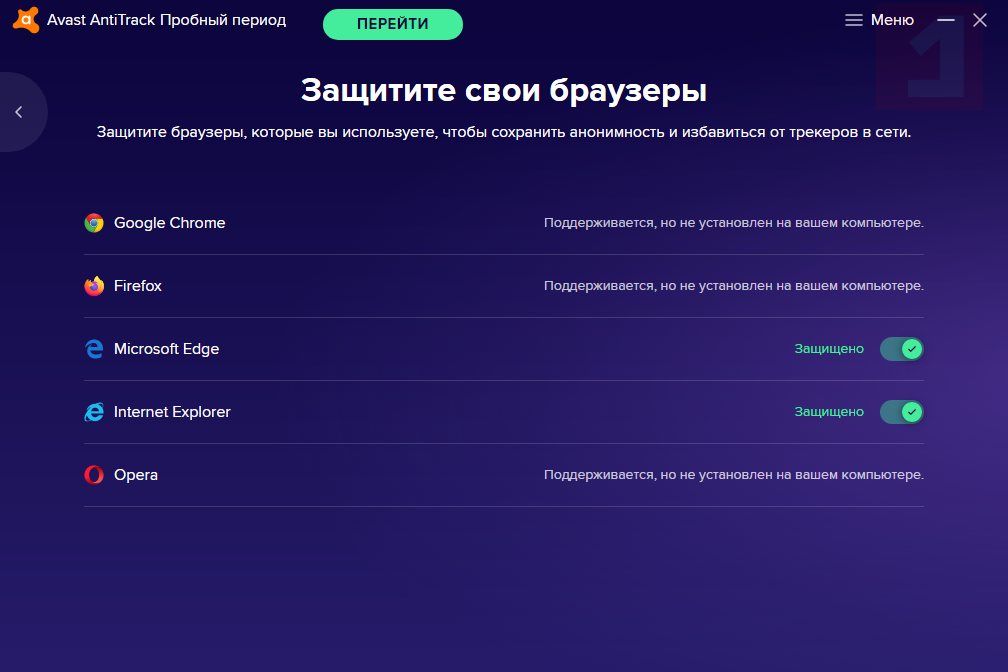Open the hamburger Меню icon
The width and height of the screenshot is (1008, 672).
click(854, 20)
